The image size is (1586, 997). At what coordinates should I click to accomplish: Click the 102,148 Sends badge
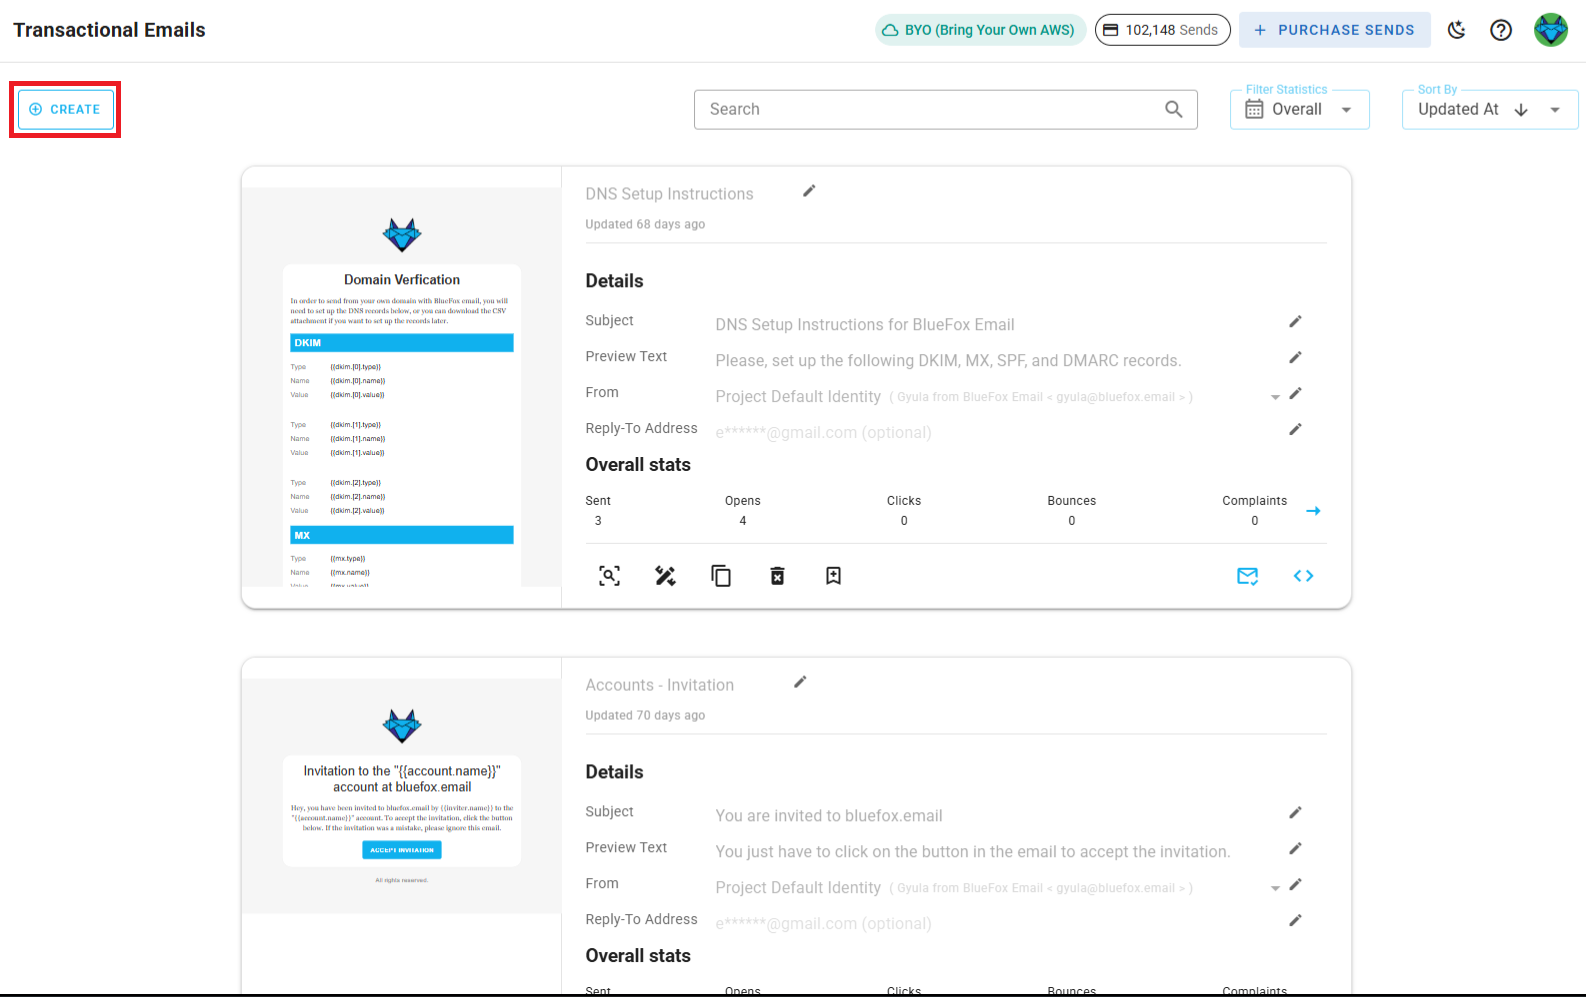pos(1162,30)
